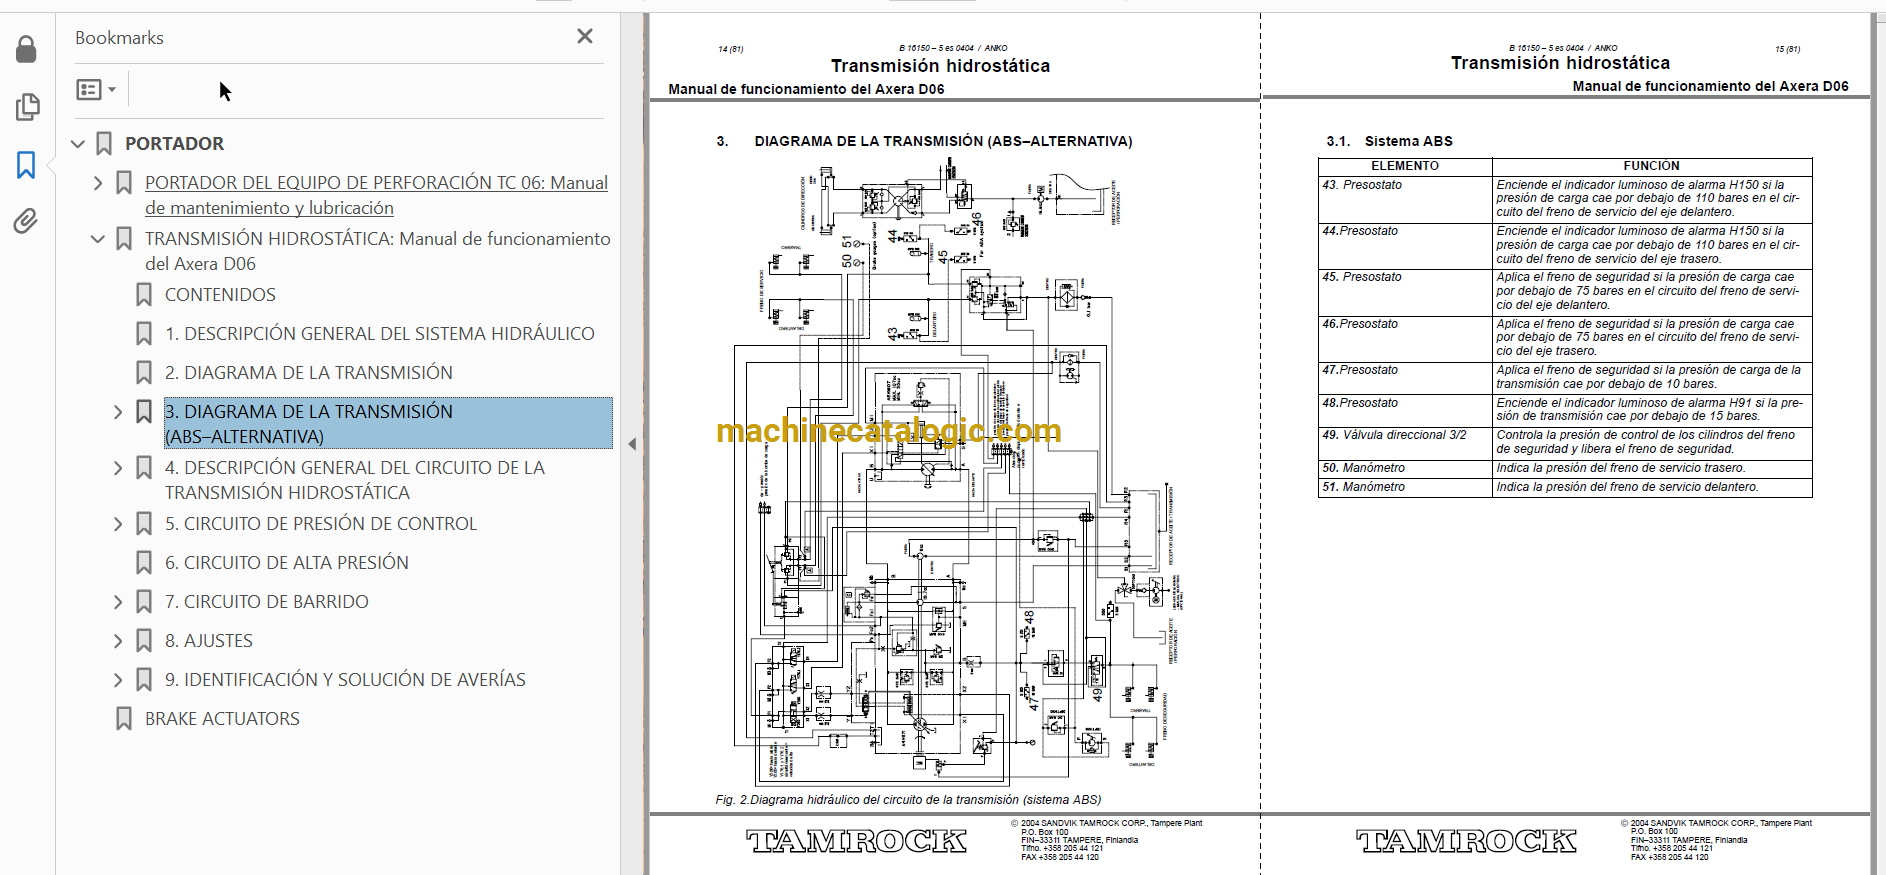Open the page thumbnails panel icon
The height and width of the screenshot is (875, 1886).
click(27, 107)
